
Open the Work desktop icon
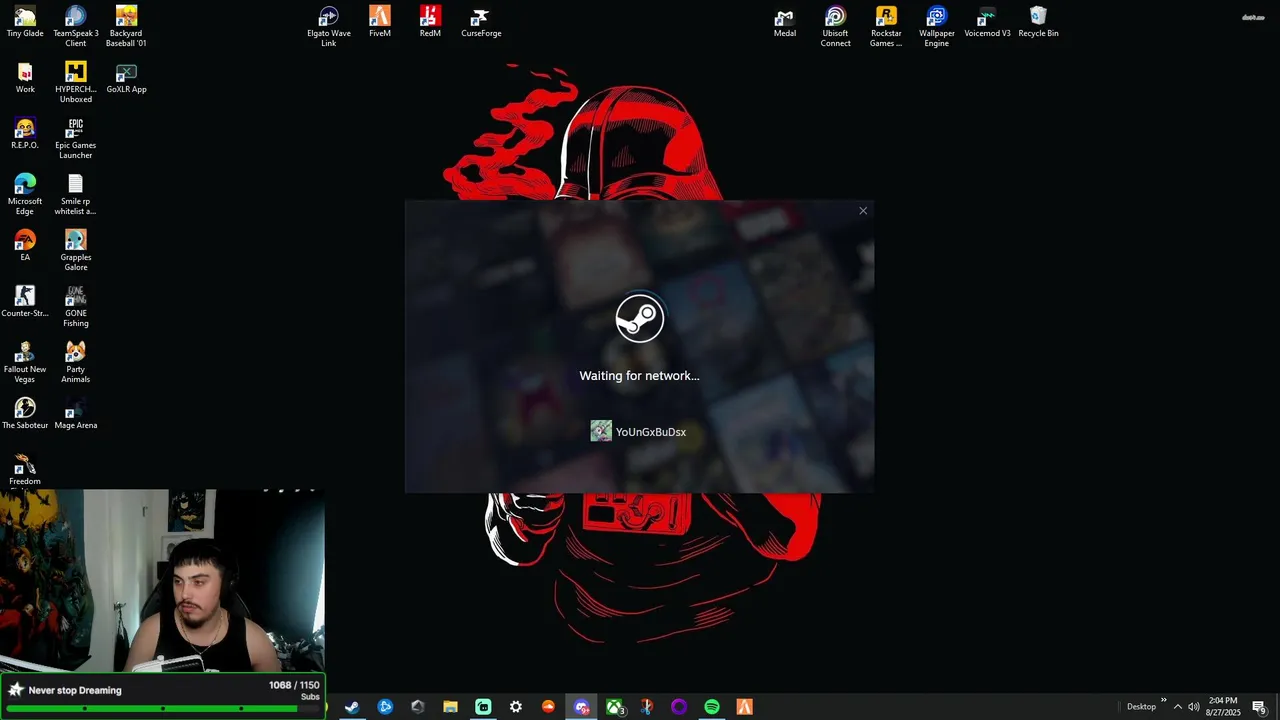[25, 78]
